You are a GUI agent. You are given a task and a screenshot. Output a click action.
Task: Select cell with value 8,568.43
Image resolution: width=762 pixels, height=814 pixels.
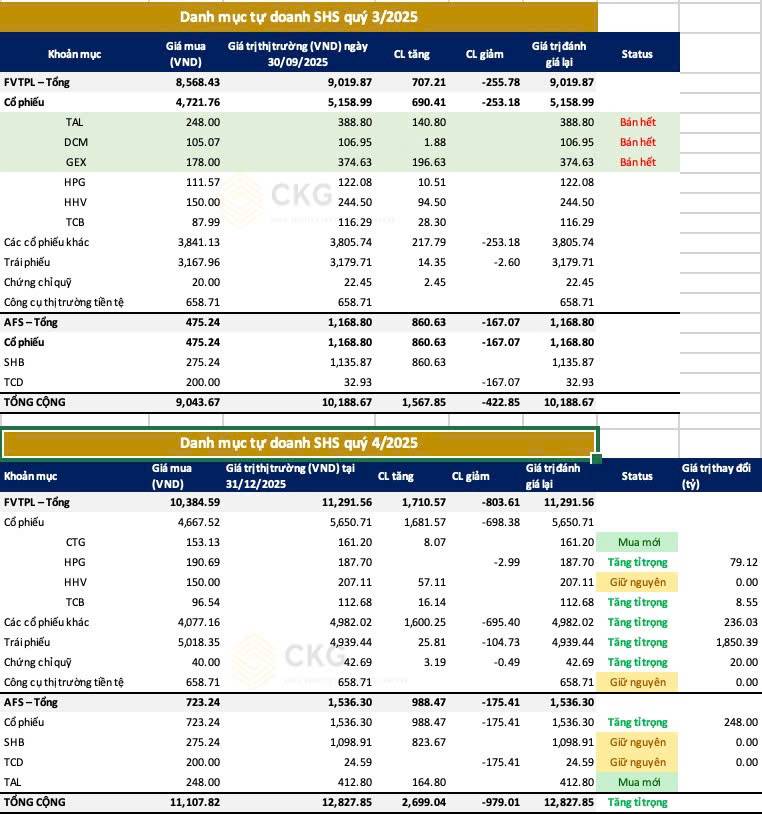click(x=198, y=83)
